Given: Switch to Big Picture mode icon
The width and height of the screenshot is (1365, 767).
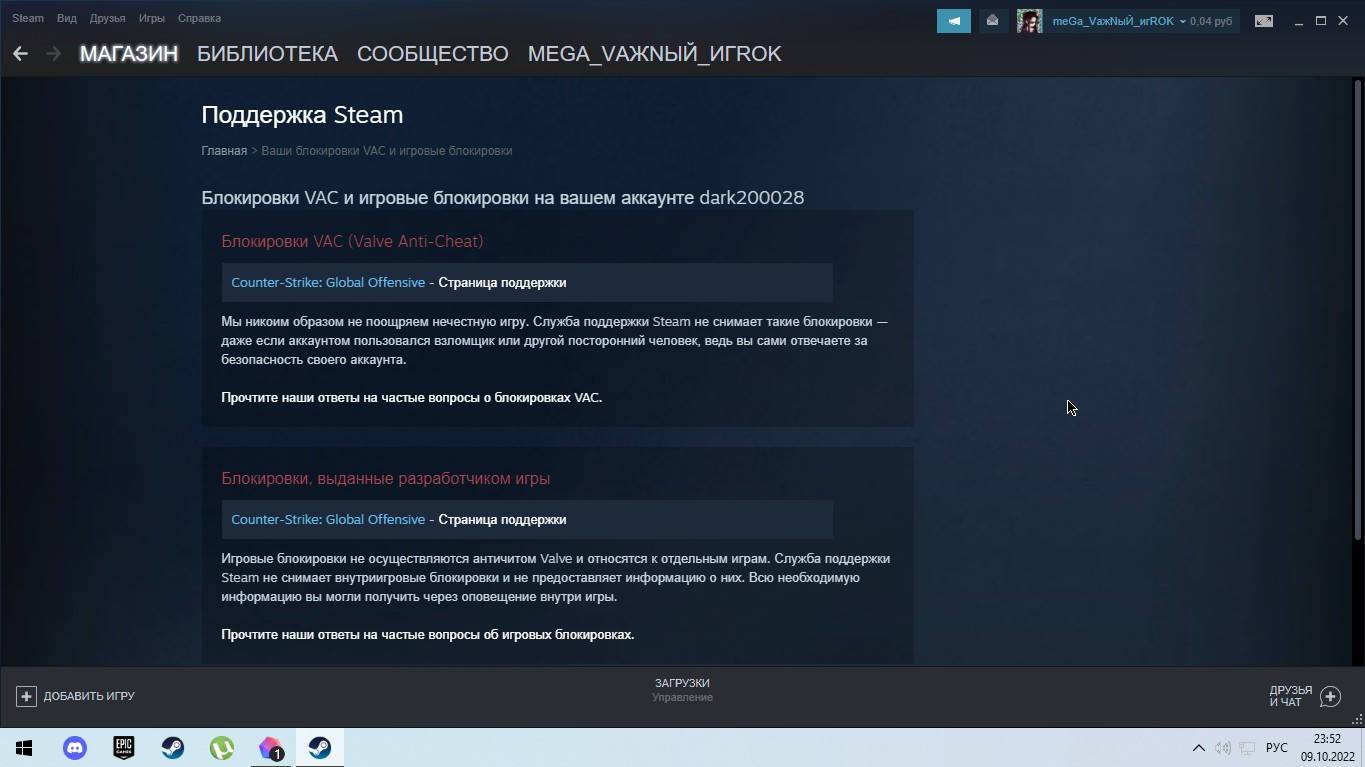Looking at the screenshot, I should pos(1264,21).
